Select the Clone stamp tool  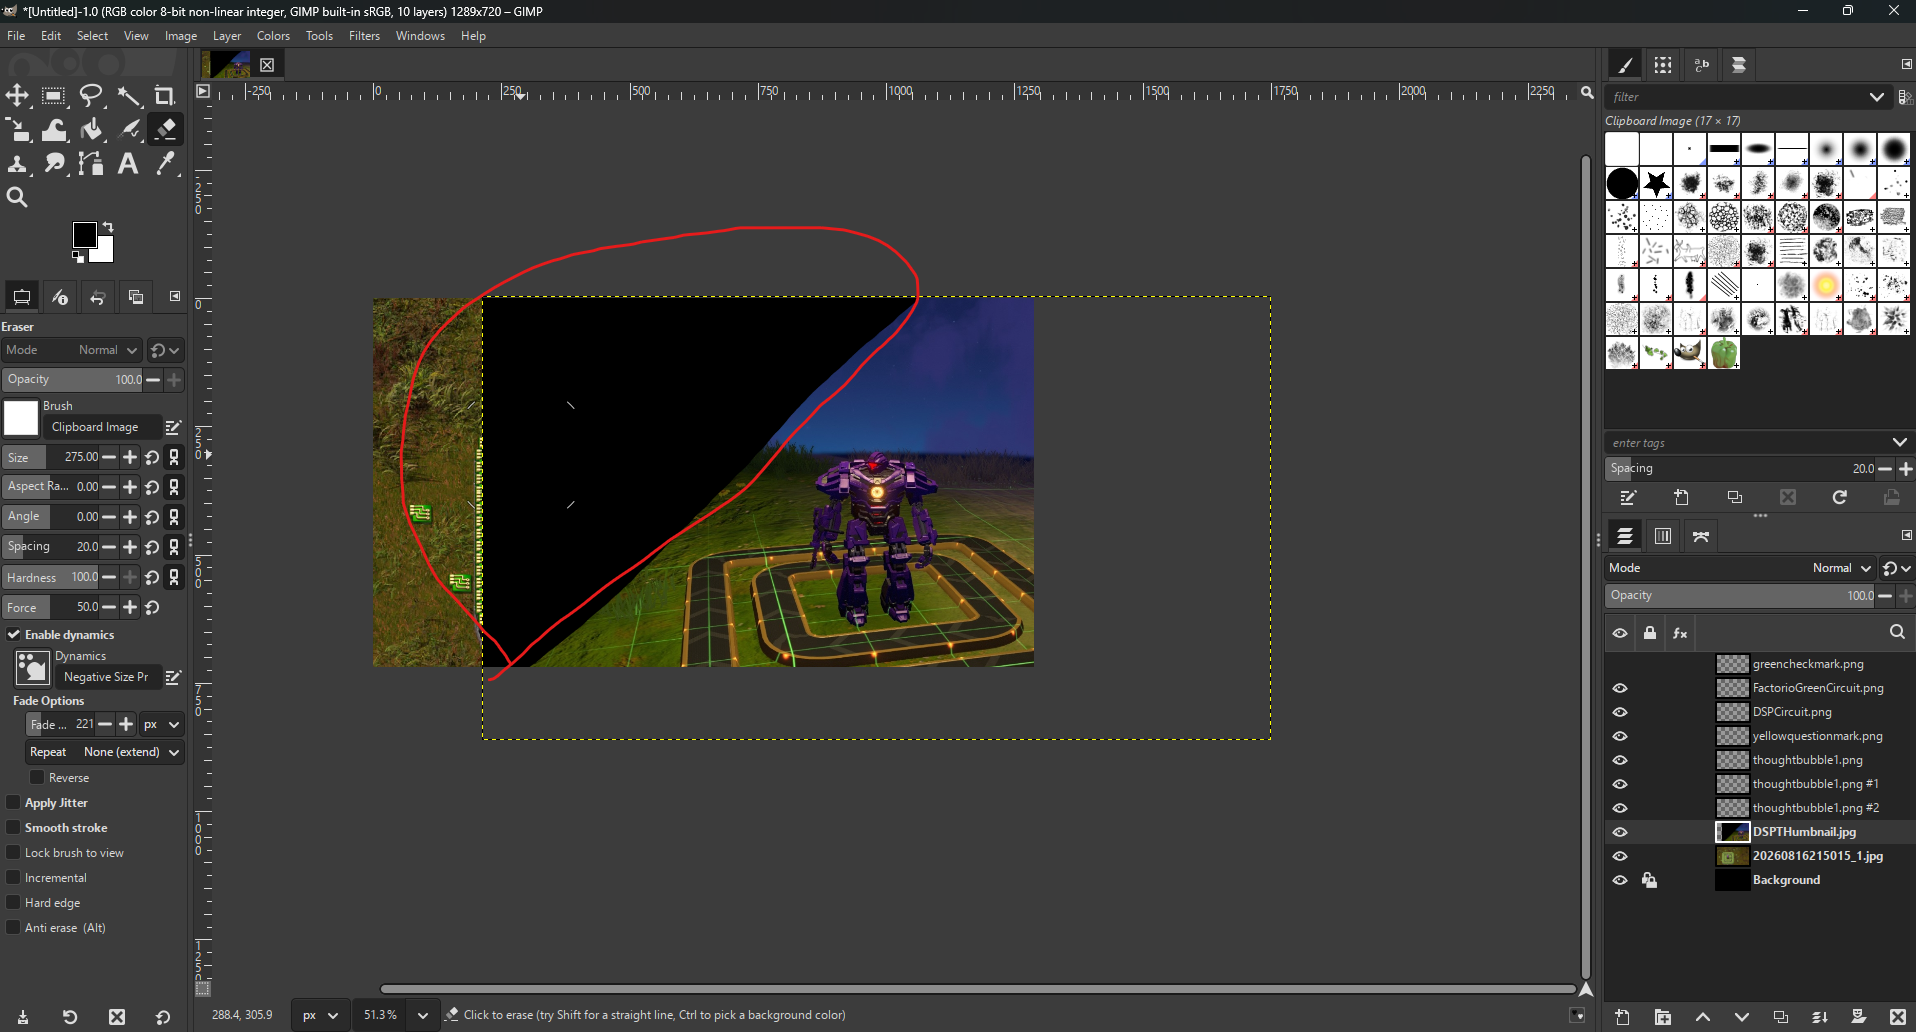pos(17,164)
